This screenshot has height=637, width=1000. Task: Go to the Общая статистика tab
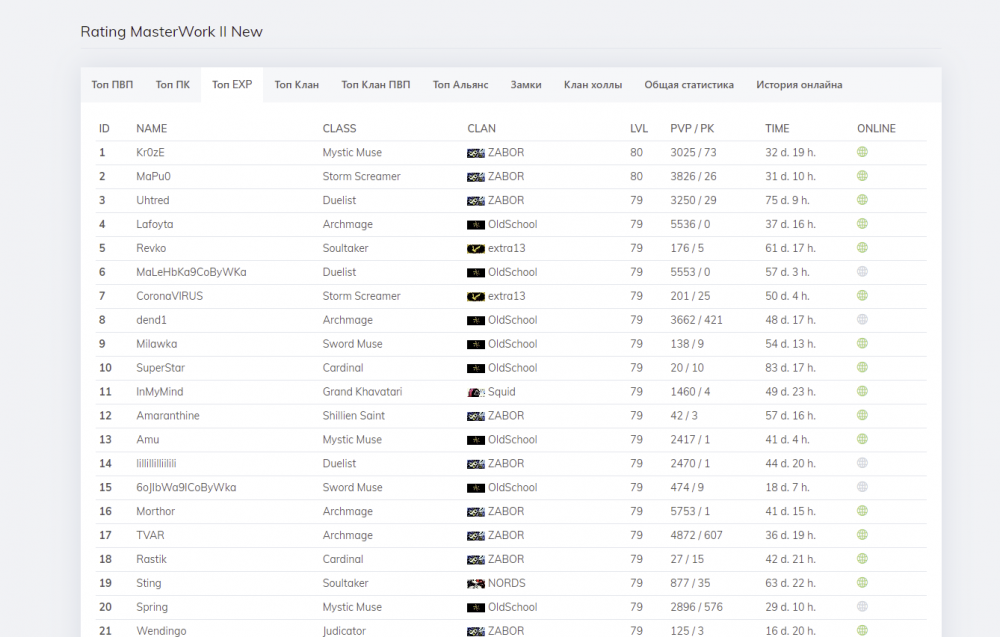pos(689,85)
